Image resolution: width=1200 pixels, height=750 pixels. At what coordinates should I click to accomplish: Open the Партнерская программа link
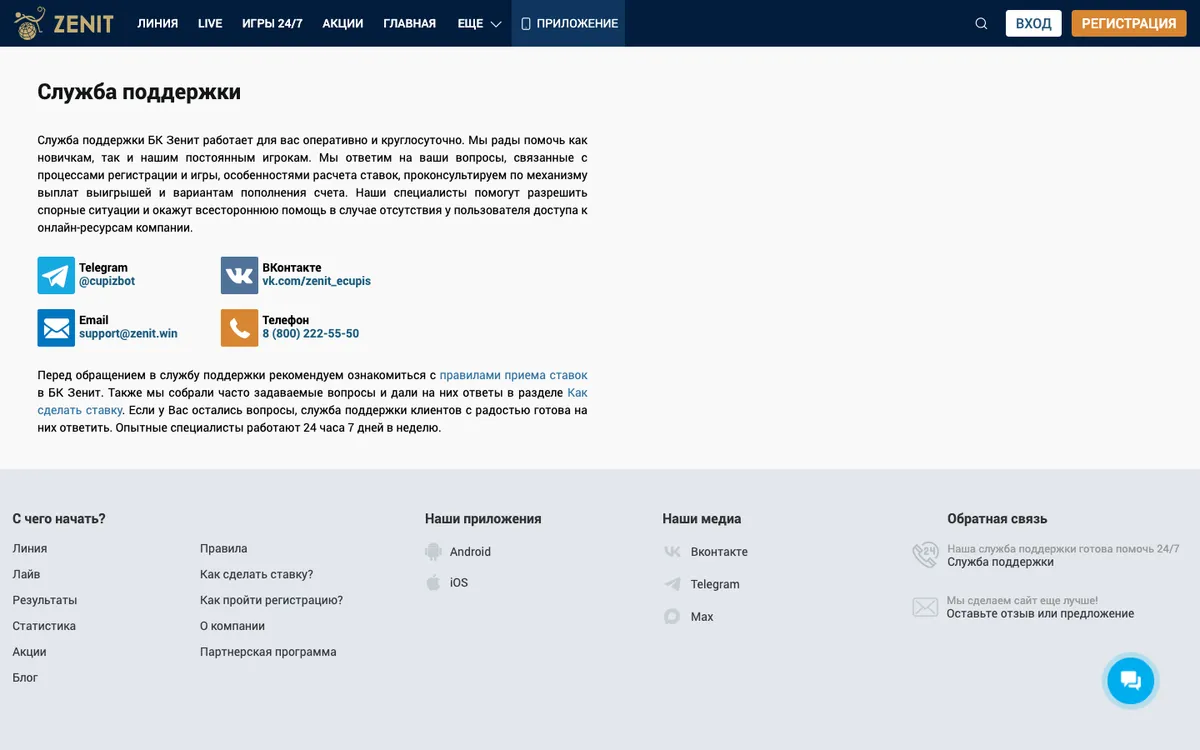coord(268,652)
